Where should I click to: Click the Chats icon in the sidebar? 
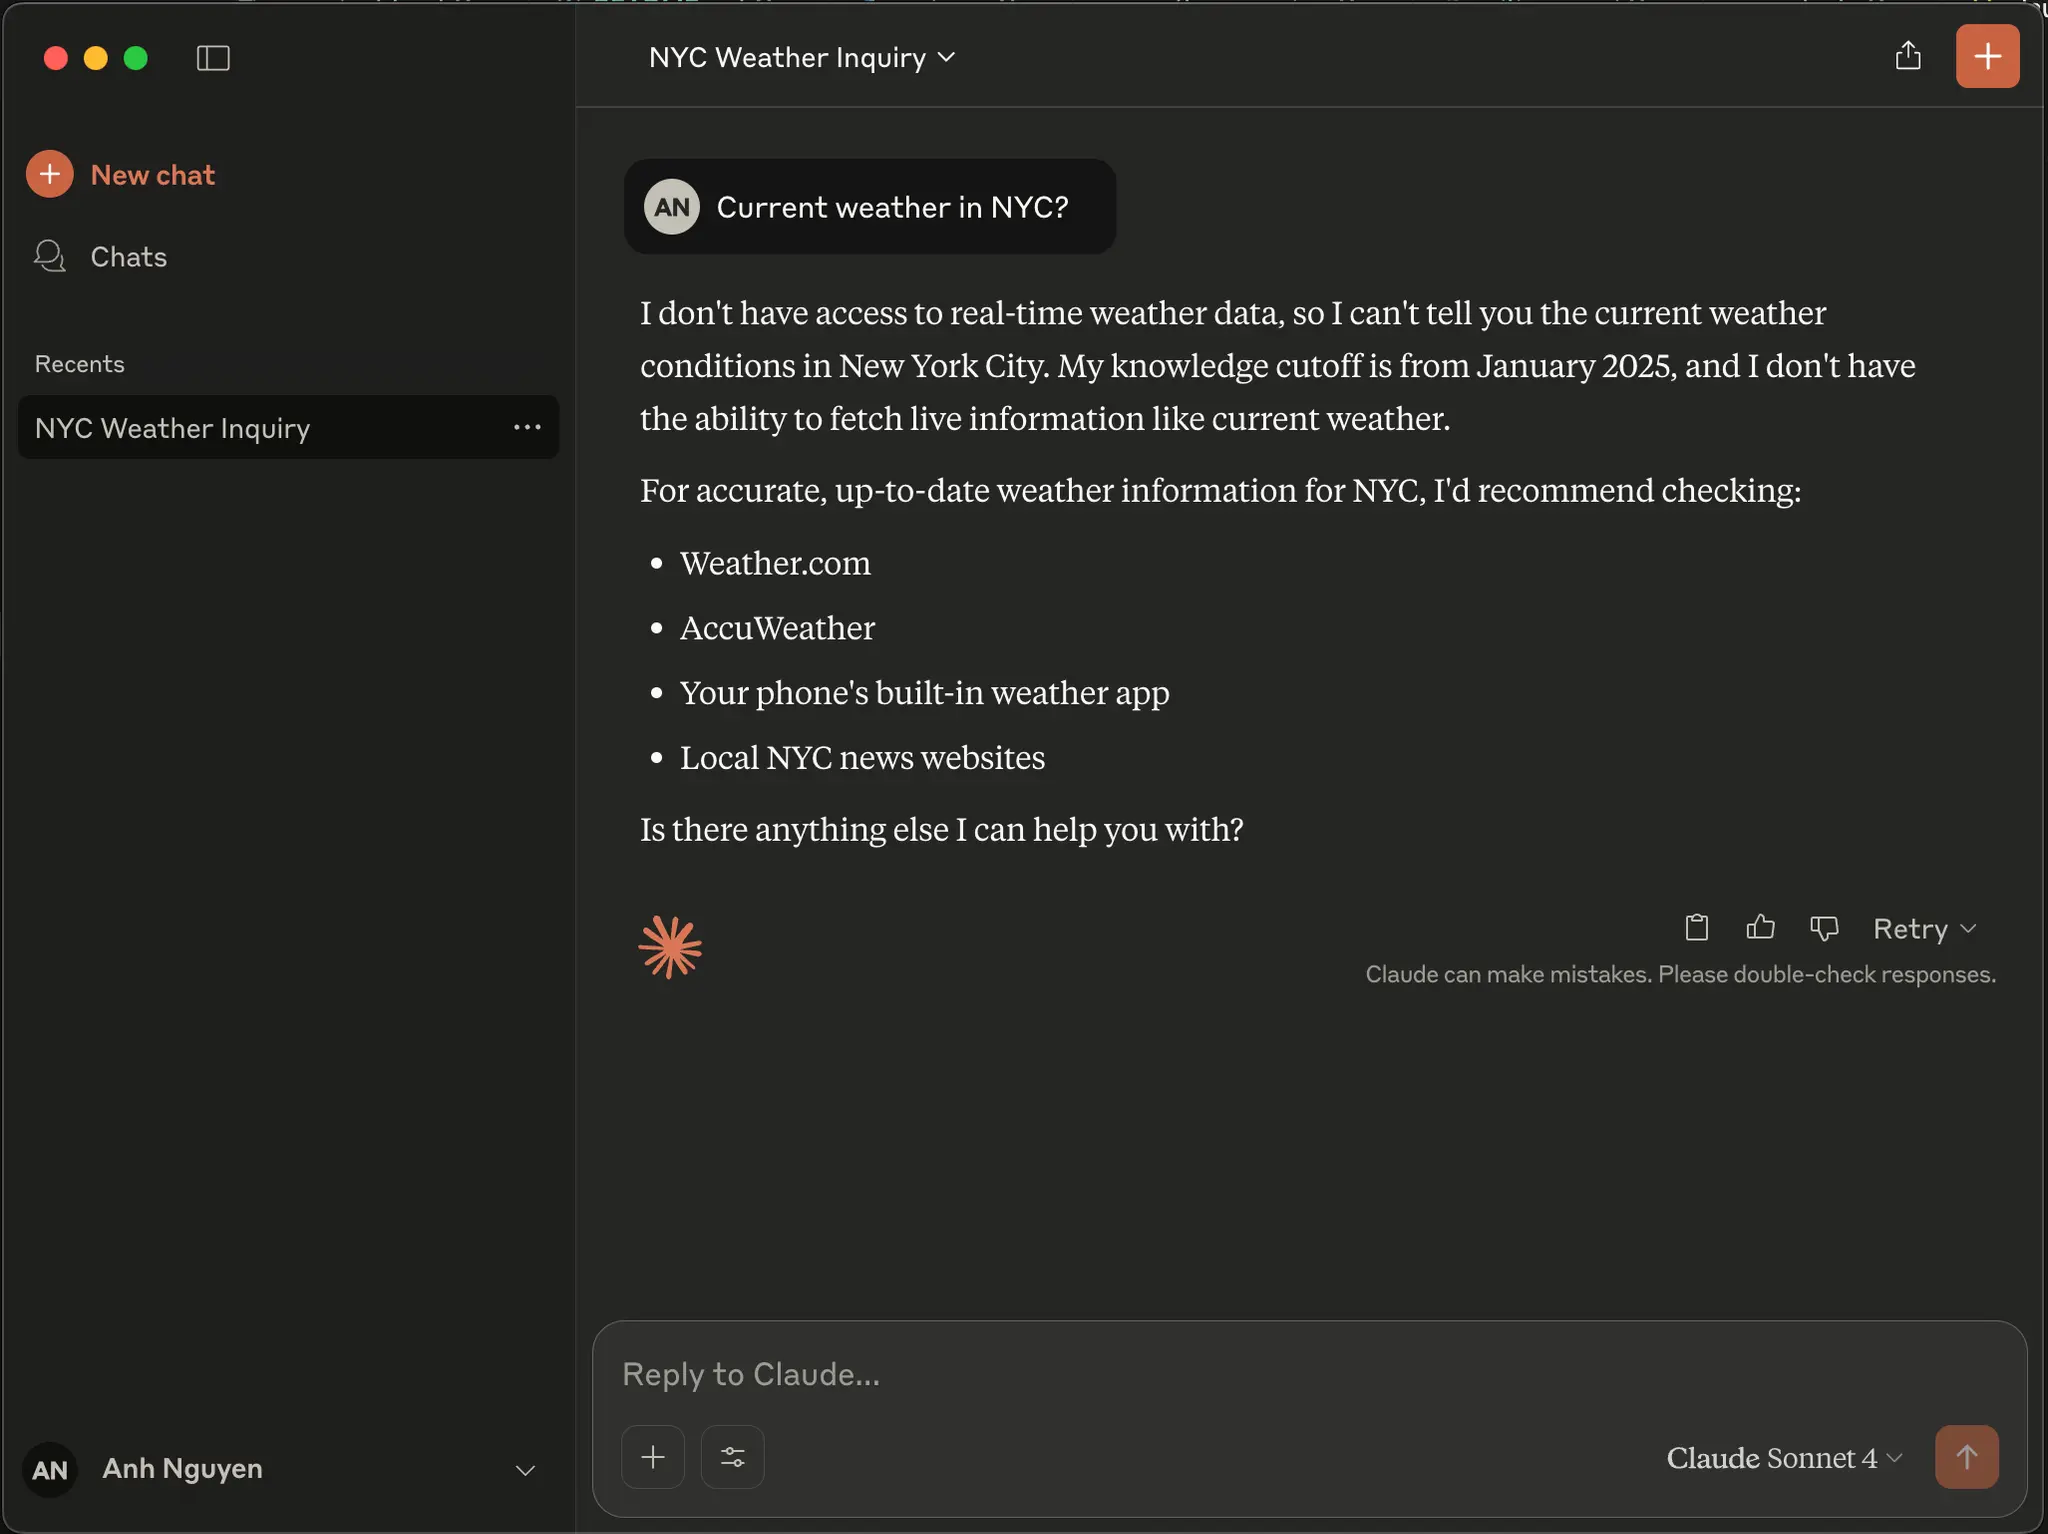pyautogui.click(x=49, y=256)
